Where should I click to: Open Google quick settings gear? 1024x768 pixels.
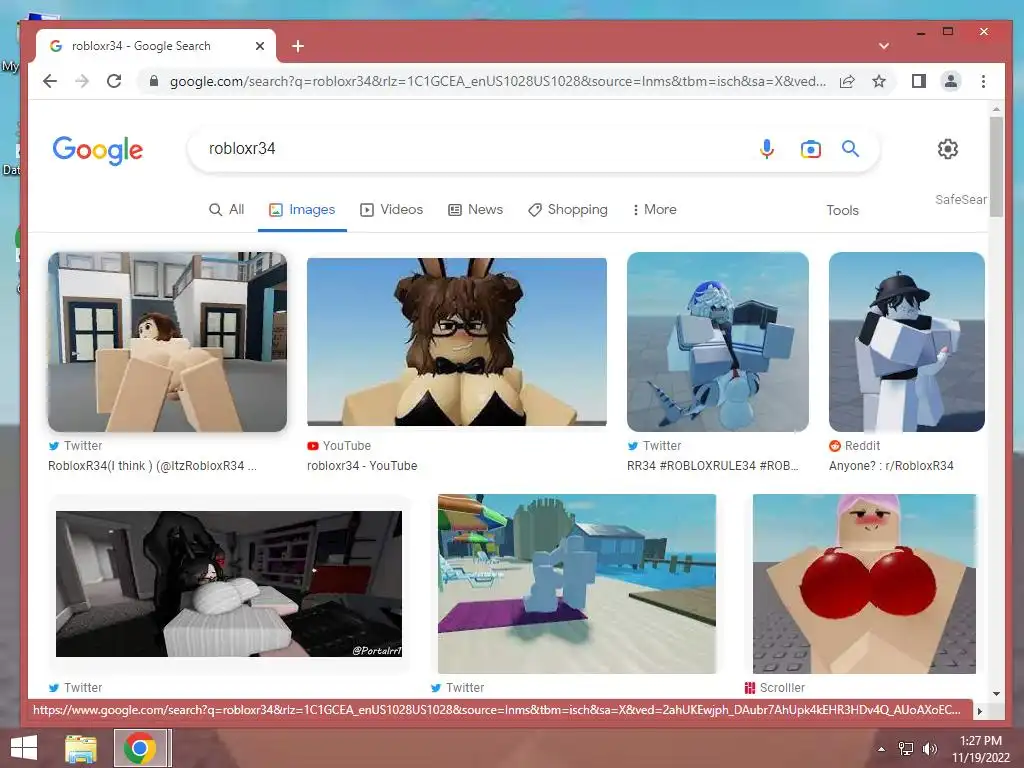pyautogui.click(x=948, y=149)
